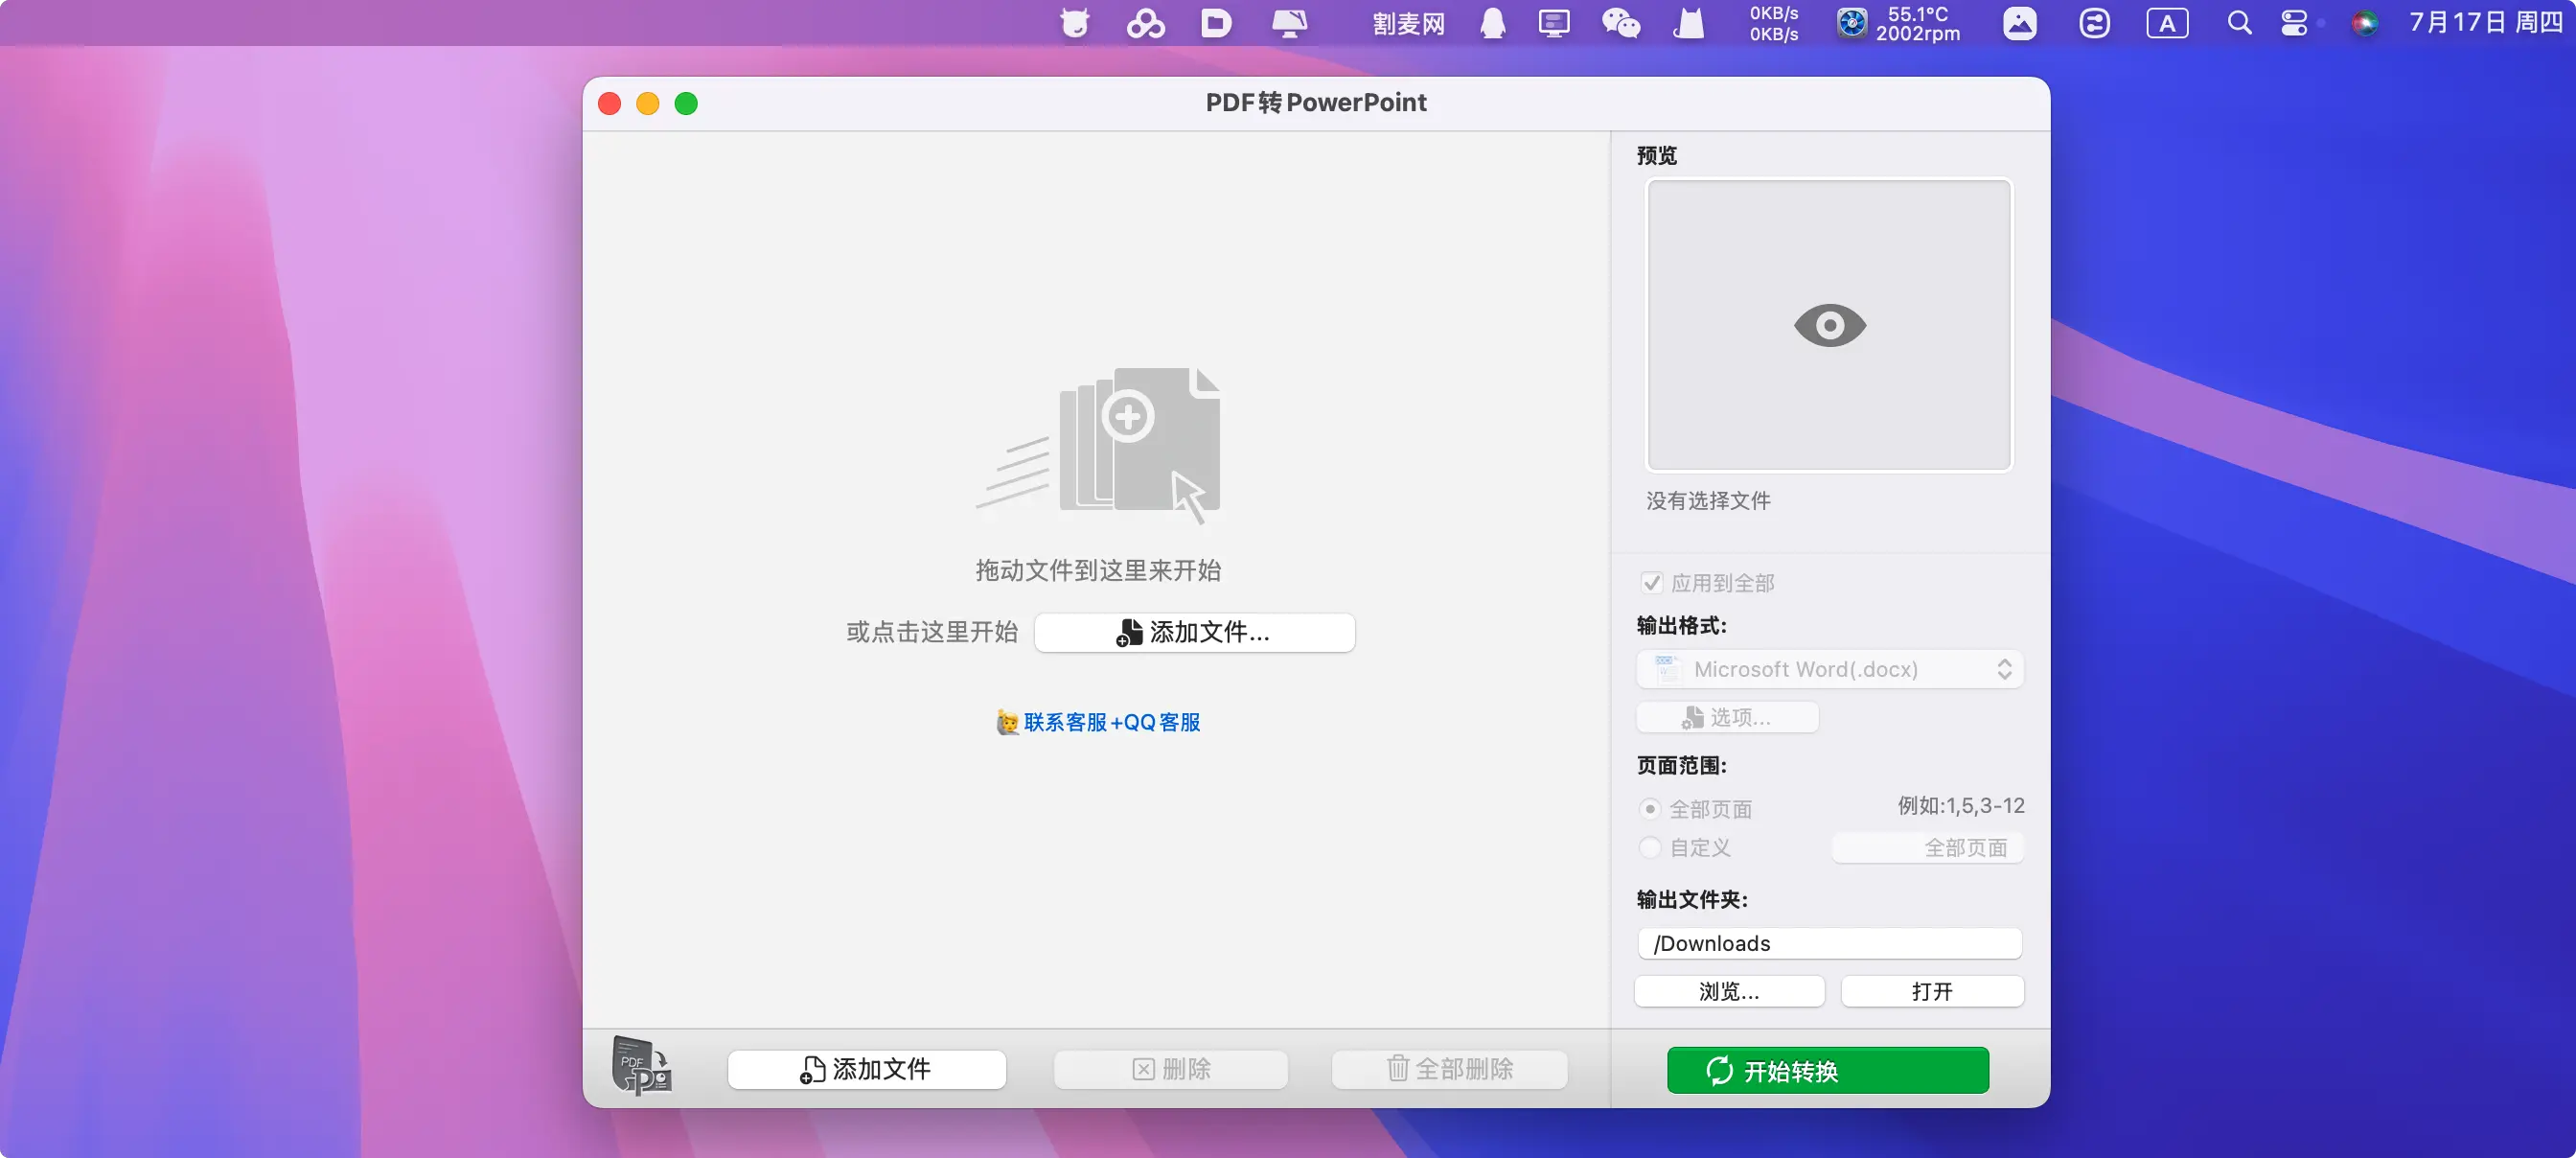Click the QQ bell notification menu bar icon
This screenshot has height=1158, width=2576.
1492,23
